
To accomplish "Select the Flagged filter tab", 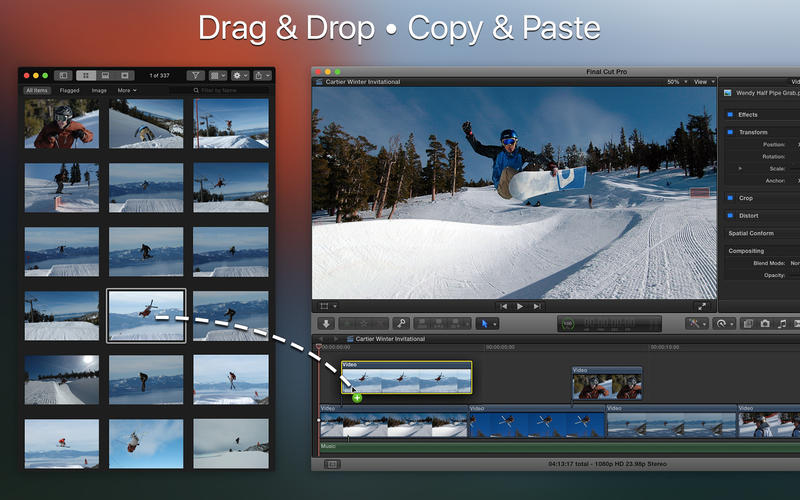I will coord(69,90).
